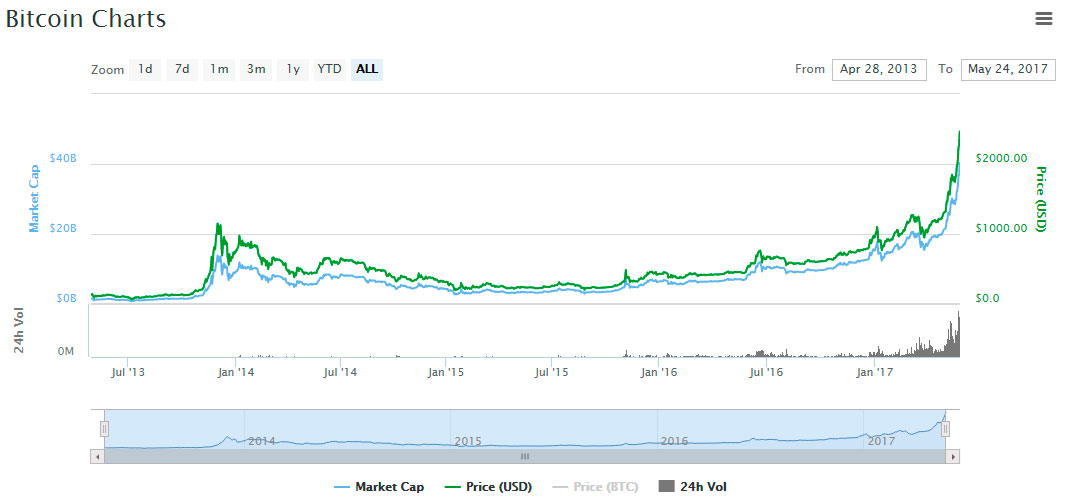
Task: Select the YTD zoom range
Action: [330, 69]
